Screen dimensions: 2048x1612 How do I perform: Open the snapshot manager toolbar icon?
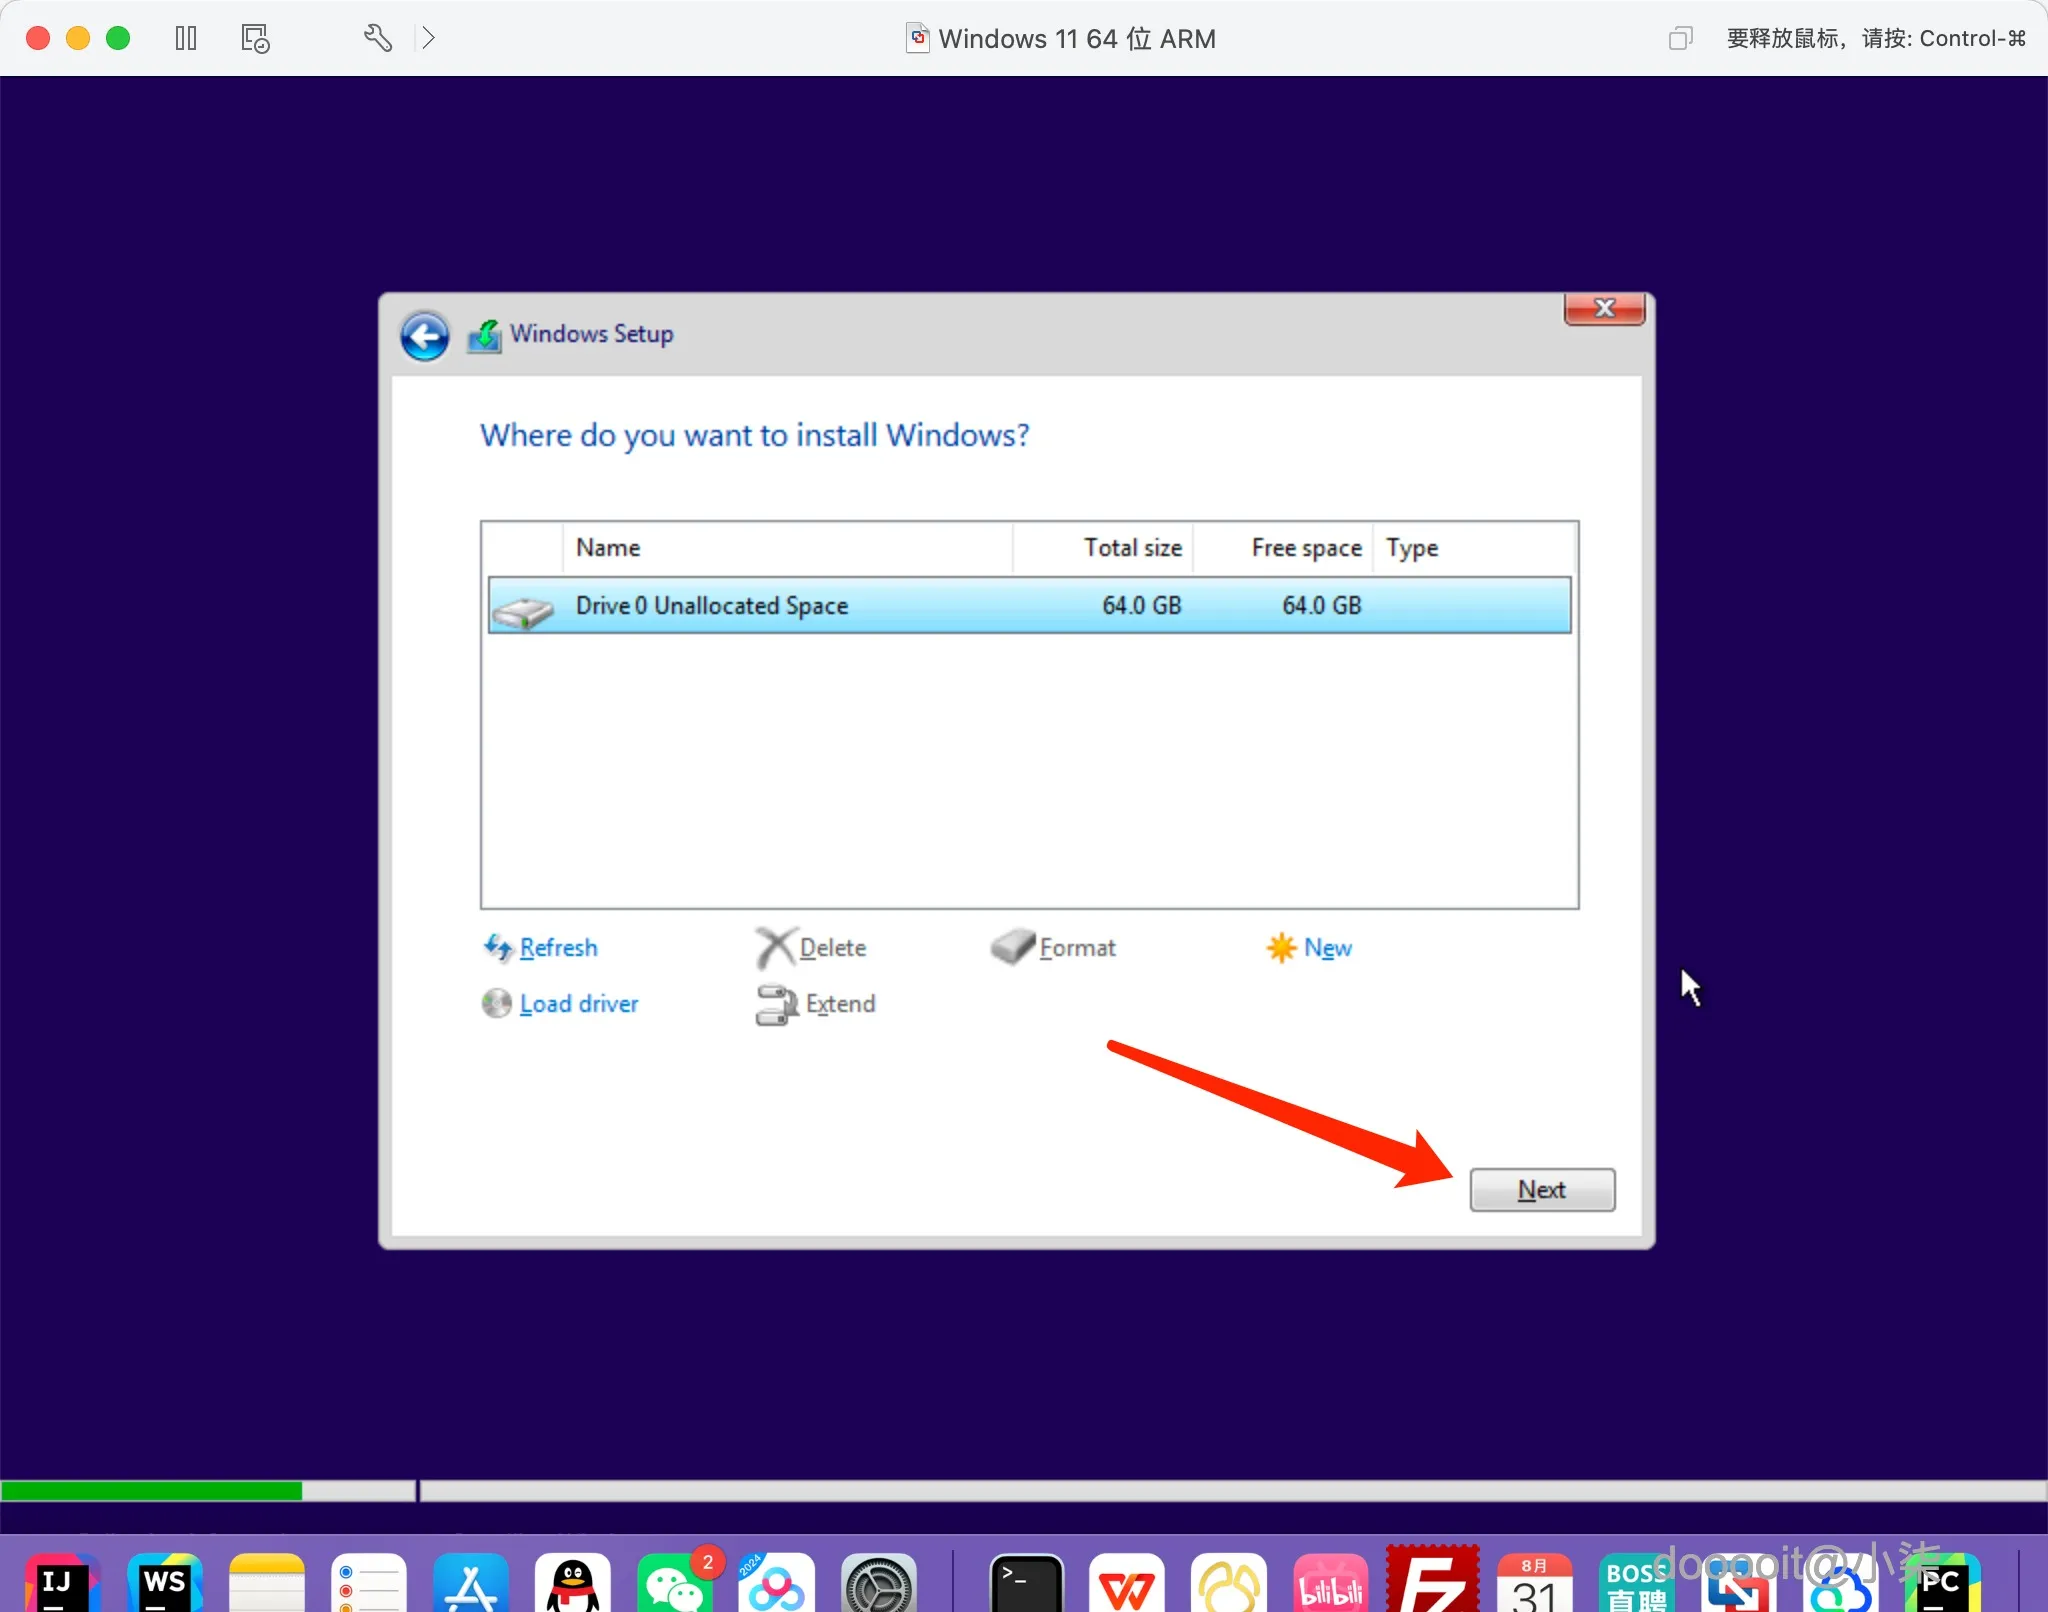click(x=255, y=38)
